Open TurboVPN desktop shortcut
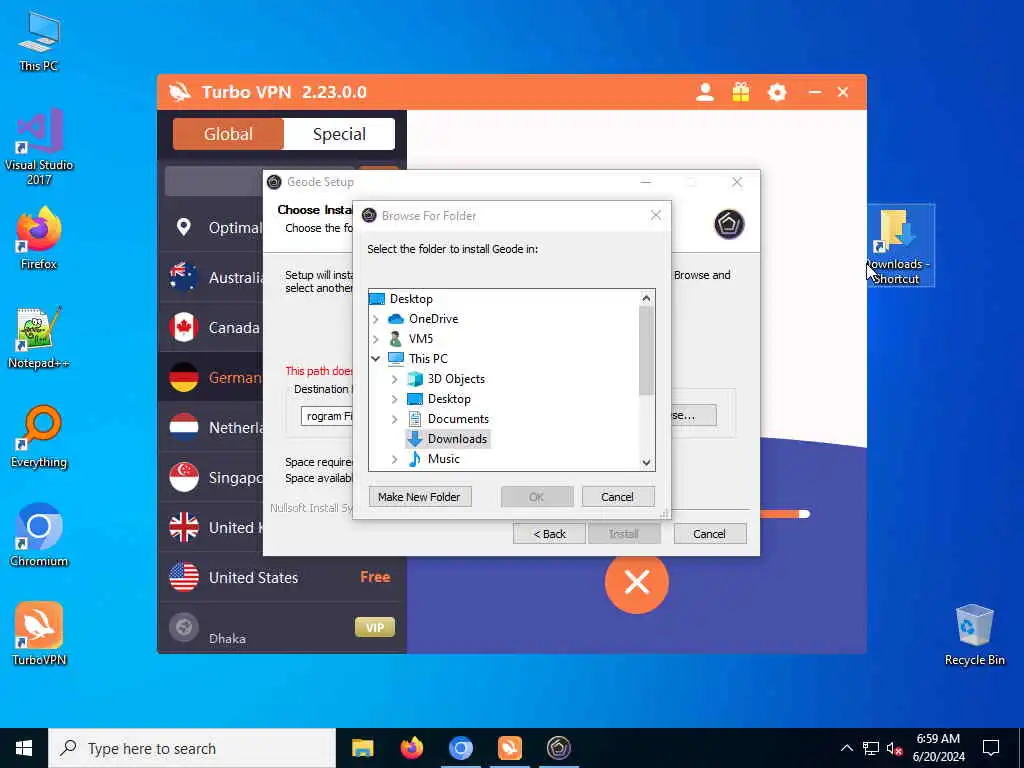The image size is (1024, 768). point(39,634)
